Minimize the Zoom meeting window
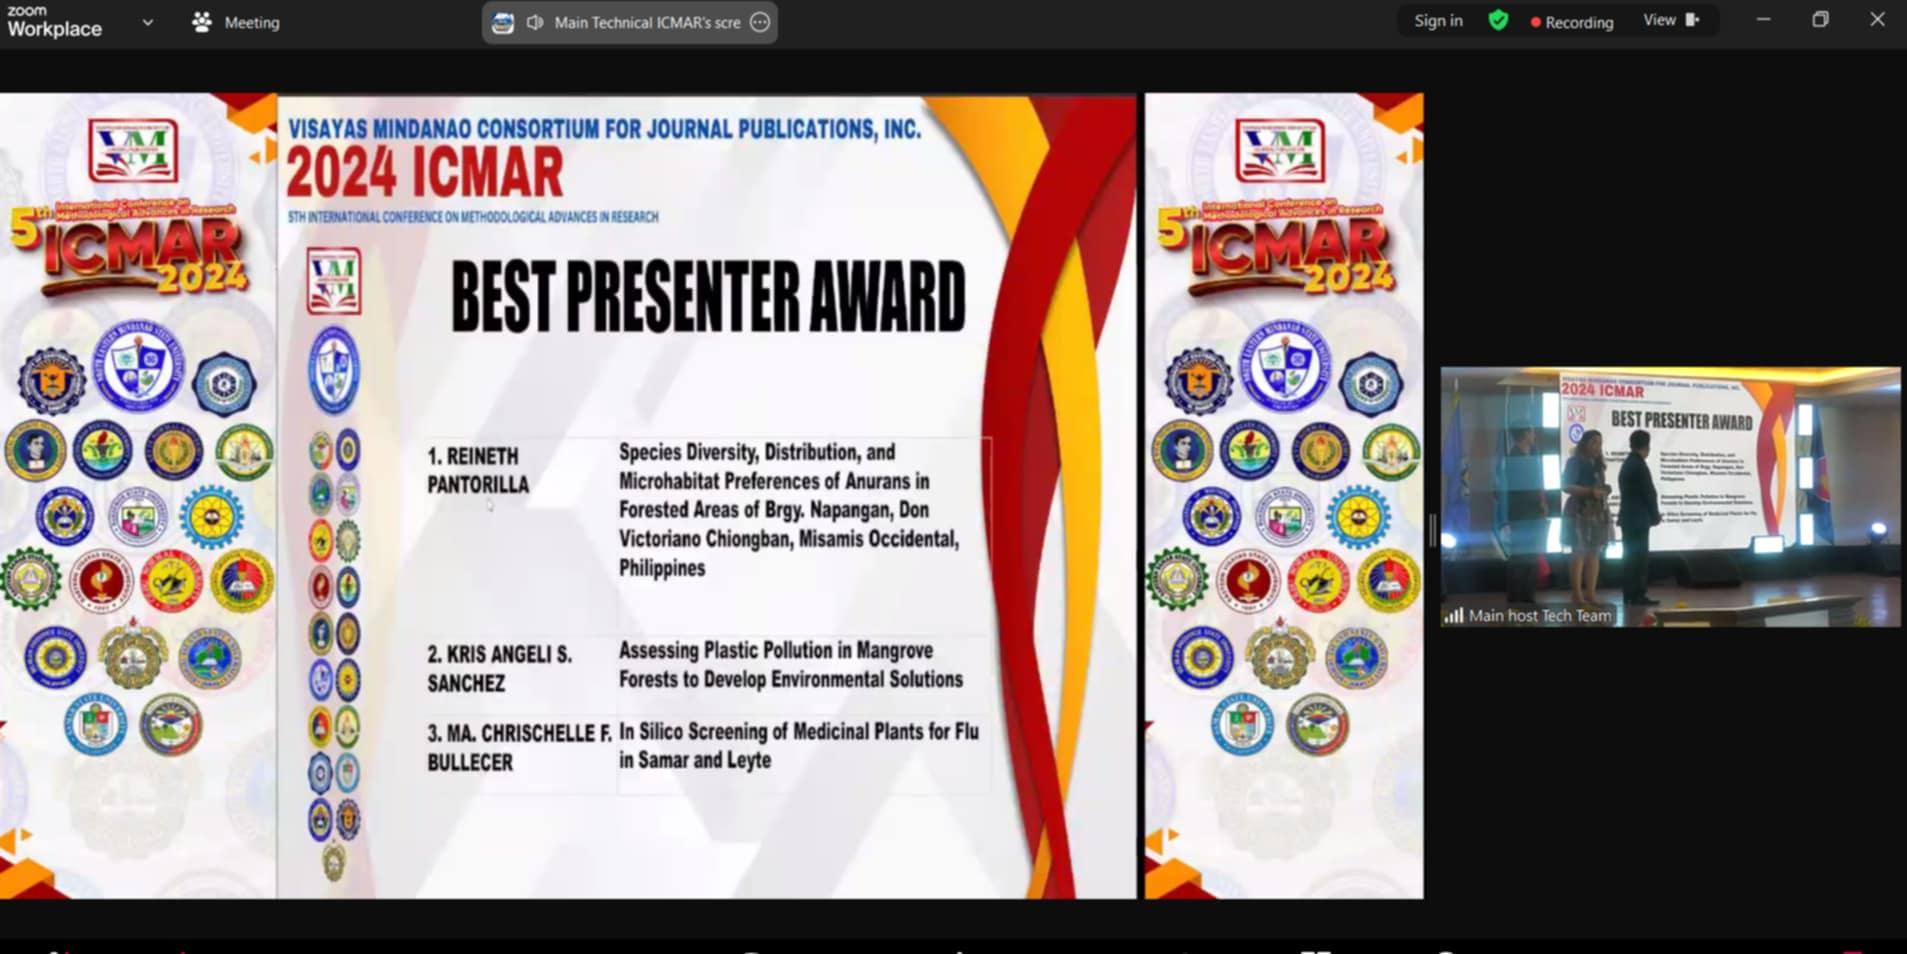Viewport: 1907px width, 954px height. click(1764, 20)
